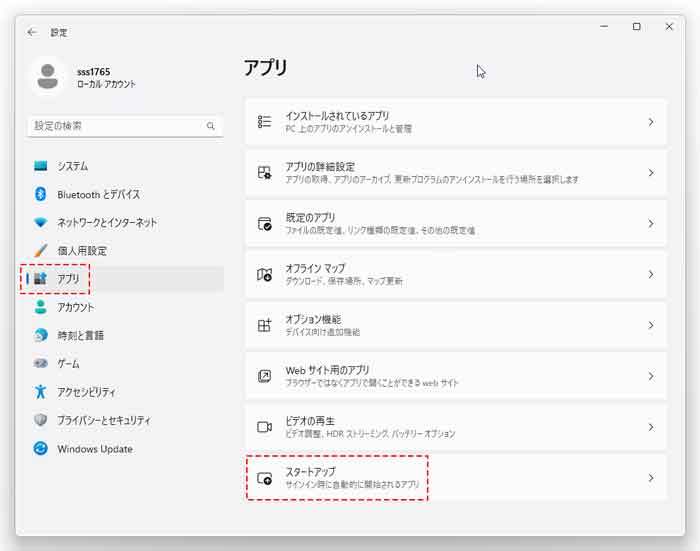Open ビデオの再生 settings entry

pyautogui.click(x=456, y=427)
